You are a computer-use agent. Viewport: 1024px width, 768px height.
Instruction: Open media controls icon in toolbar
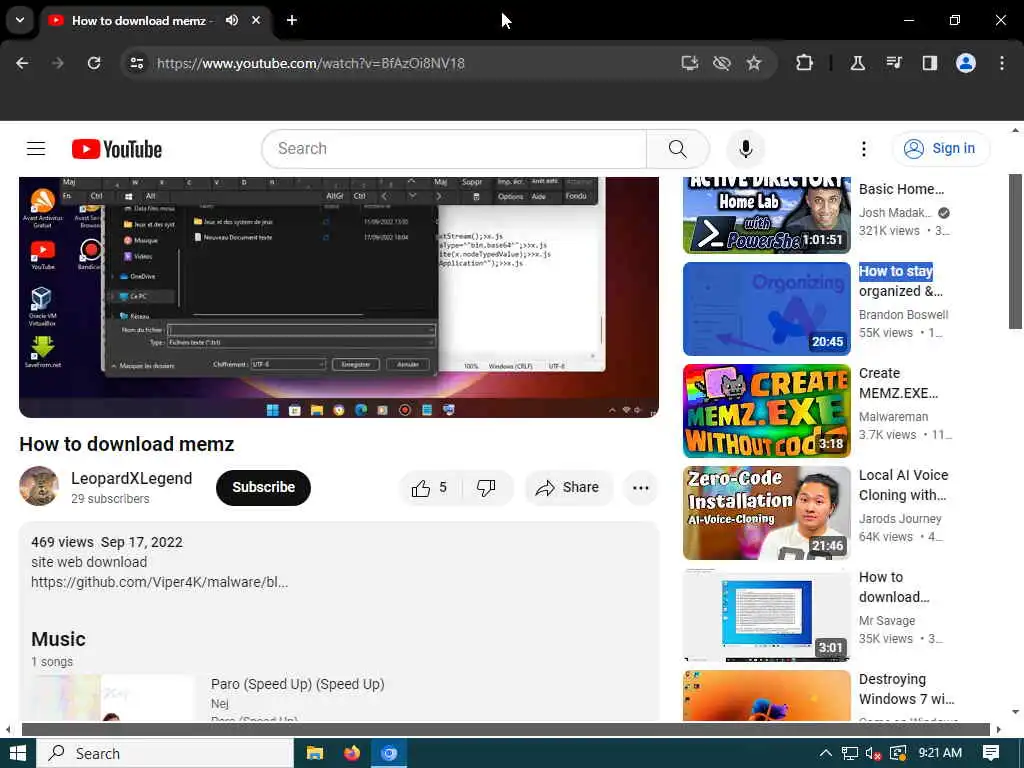pos(894,63)
